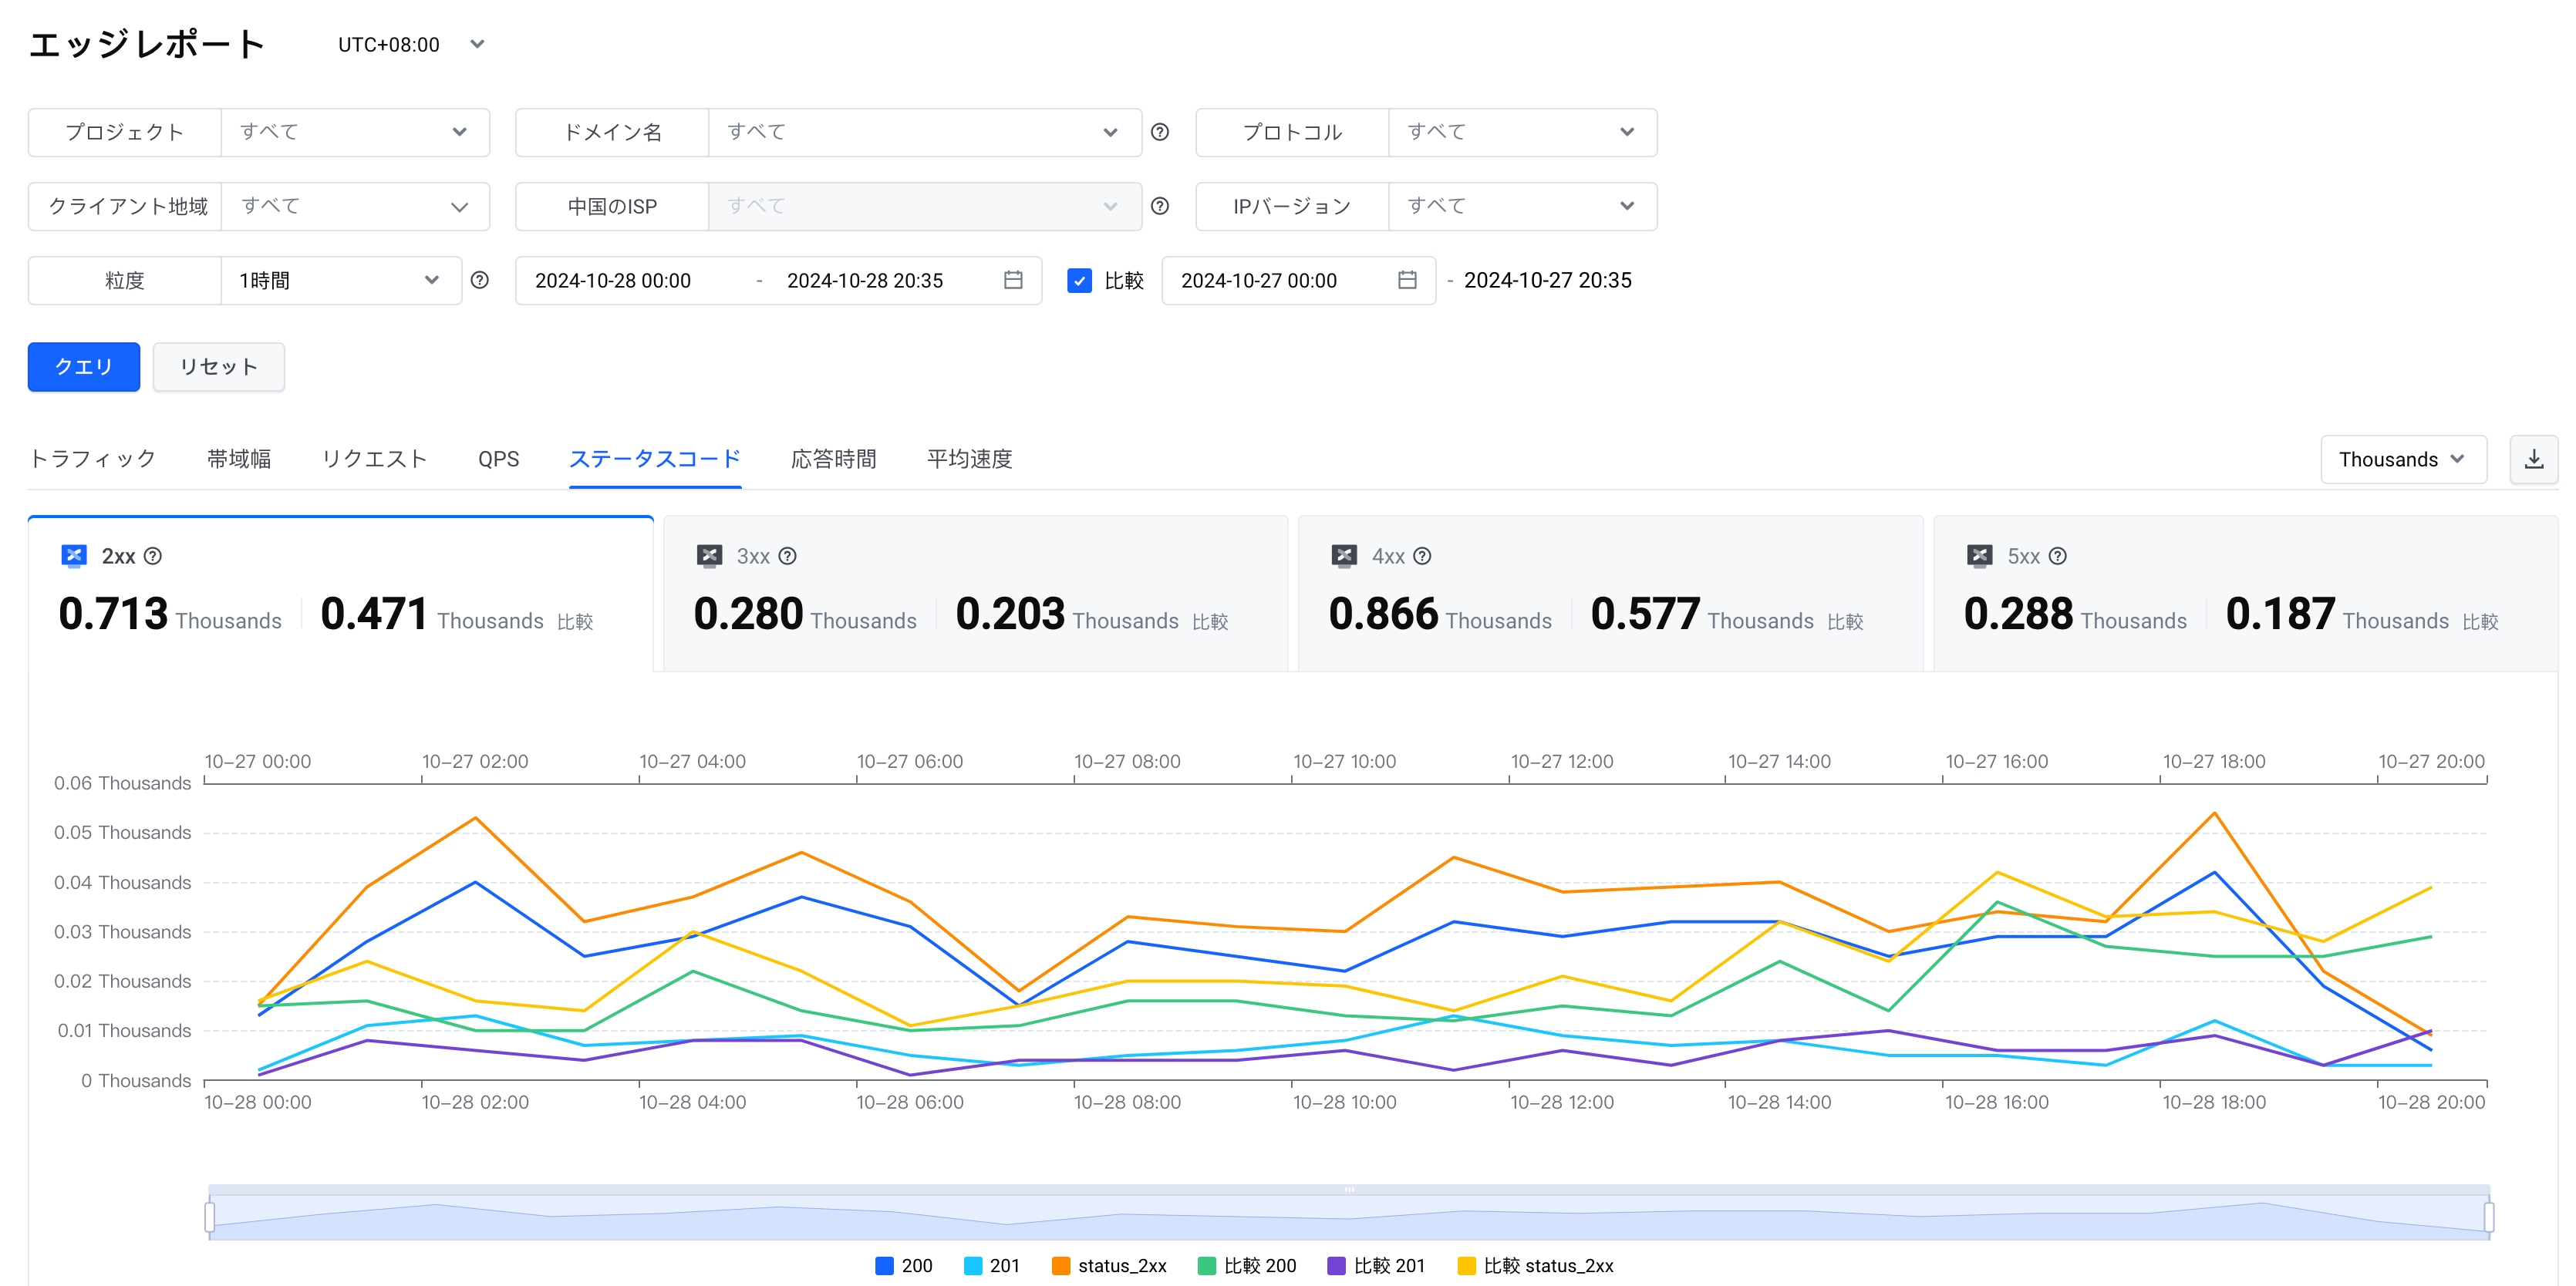Switch to the 応答時間 tab
Viewport: 2576px width, 1286px height.
833,459
